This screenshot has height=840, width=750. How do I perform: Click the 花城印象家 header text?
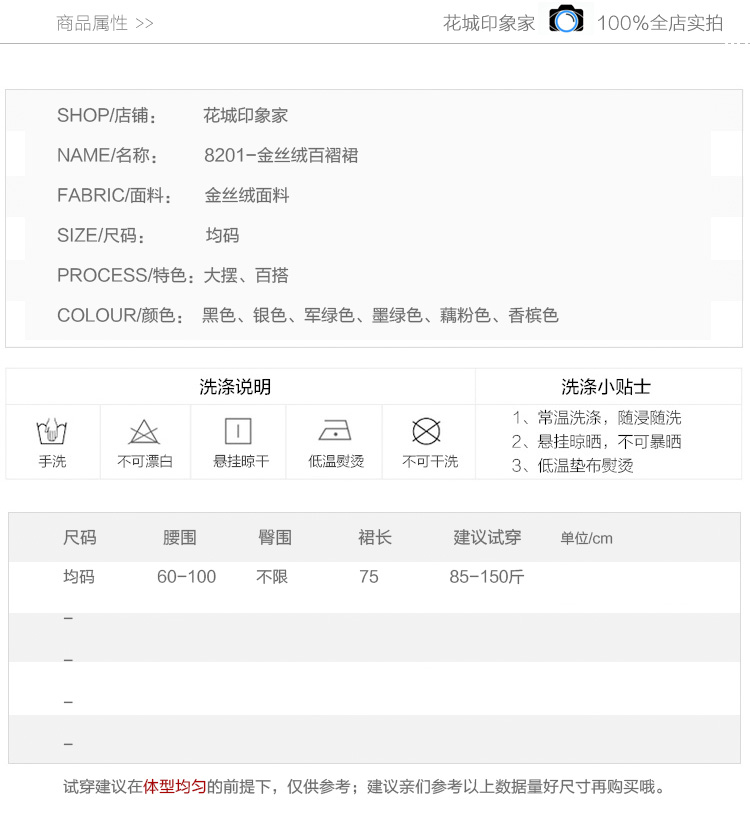tap(489, 24)
